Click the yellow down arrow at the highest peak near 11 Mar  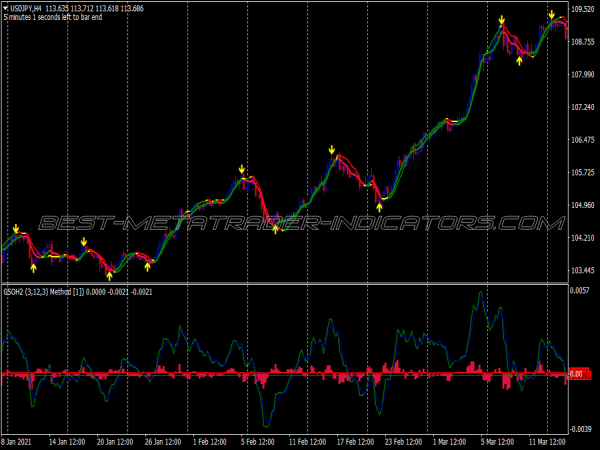coord(551,14)
